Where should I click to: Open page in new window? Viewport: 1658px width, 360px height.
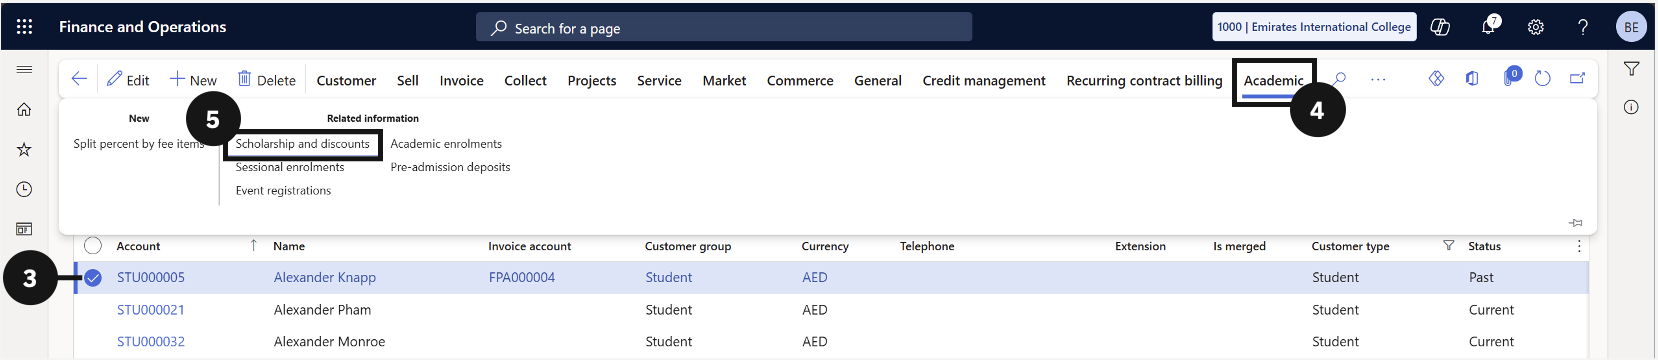coord(1577,78)
